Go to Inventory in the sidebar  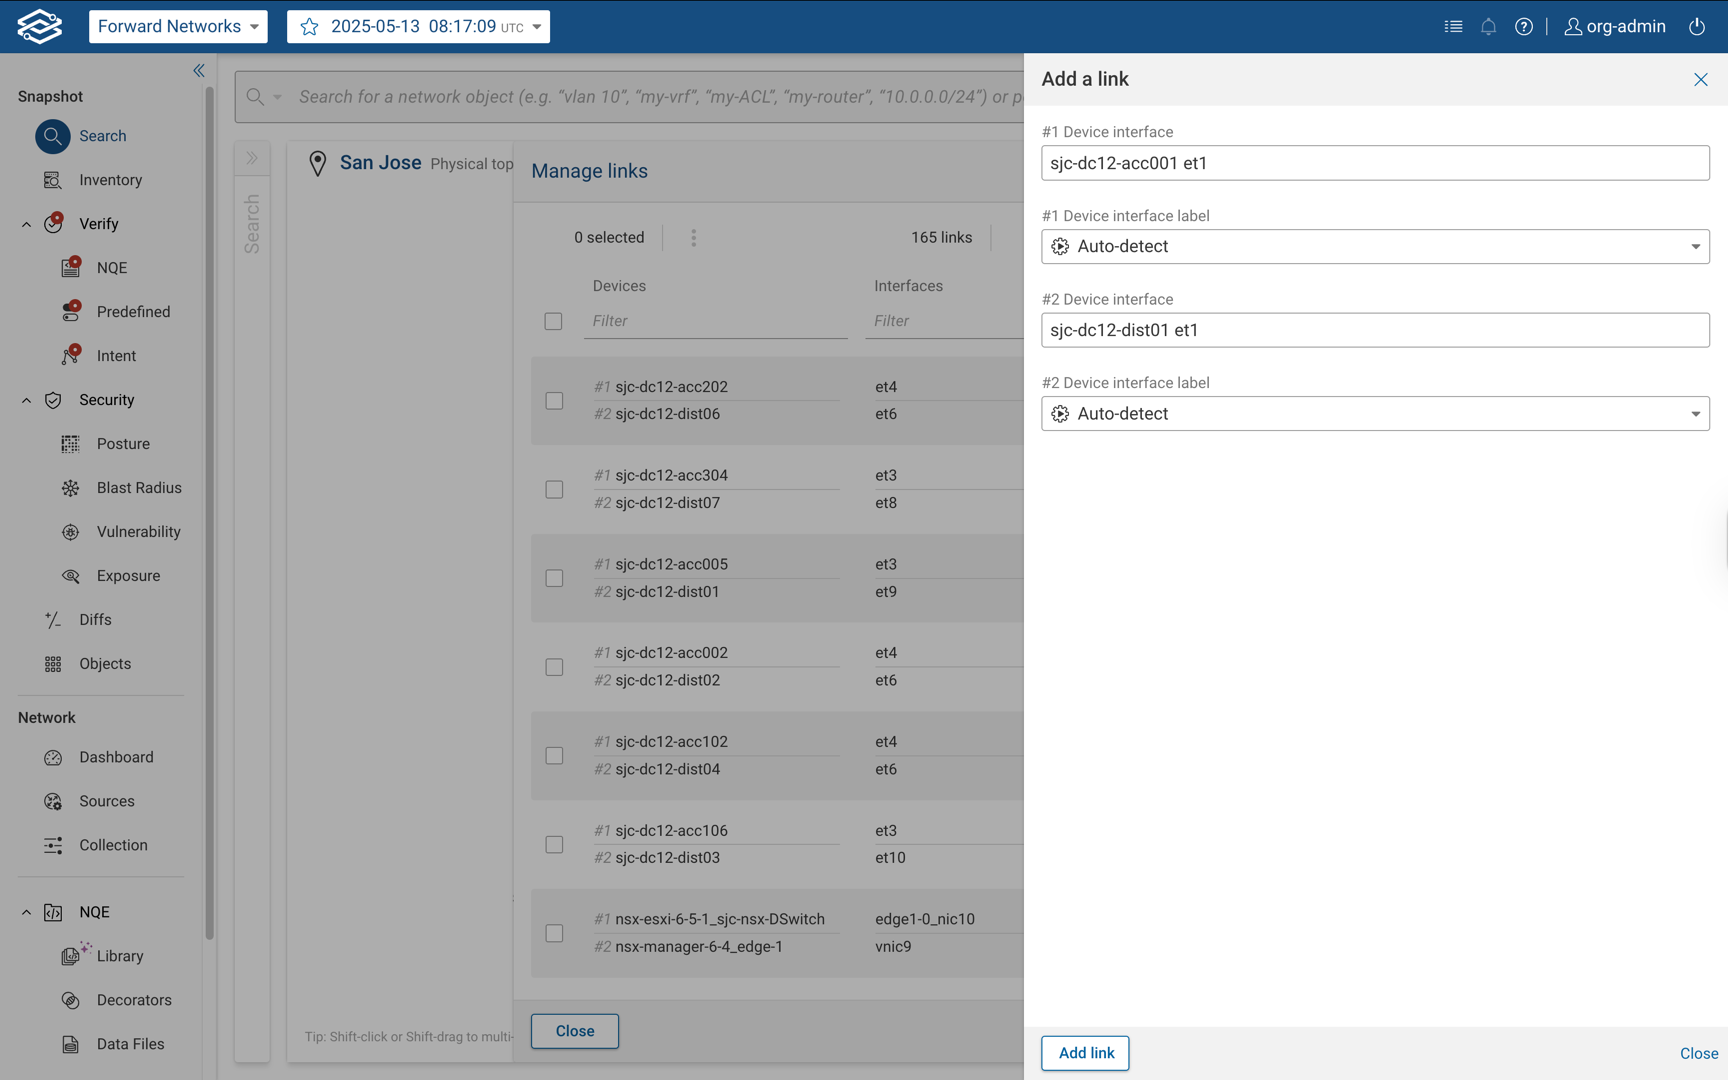110,180
